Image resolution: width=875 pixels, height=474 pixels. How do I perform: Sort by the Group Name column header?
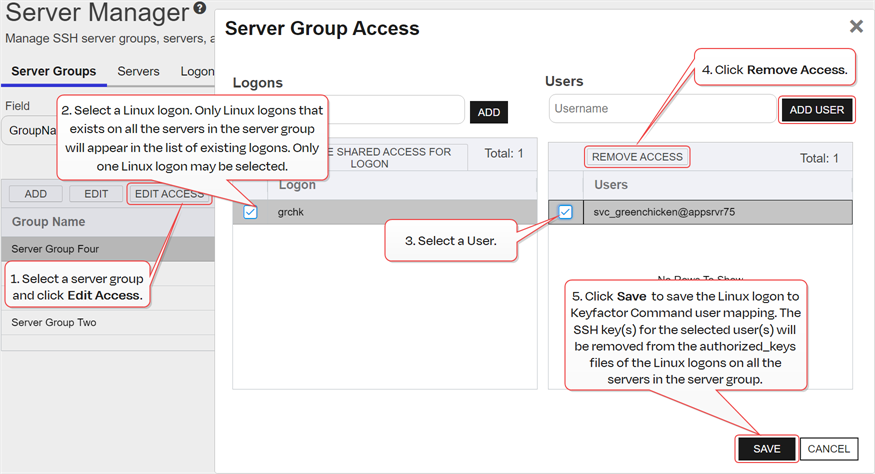coord(48,222)
